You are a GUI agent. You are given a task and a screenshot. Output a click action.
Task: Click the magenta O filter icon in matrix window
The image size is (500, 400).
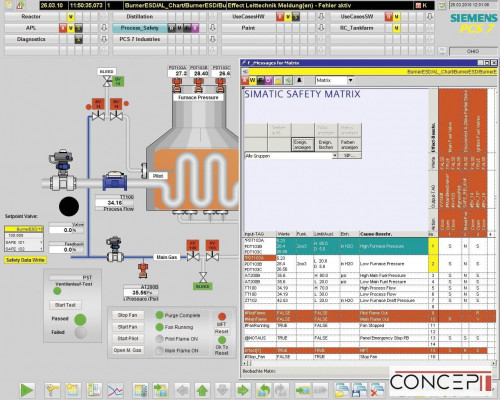269,80
